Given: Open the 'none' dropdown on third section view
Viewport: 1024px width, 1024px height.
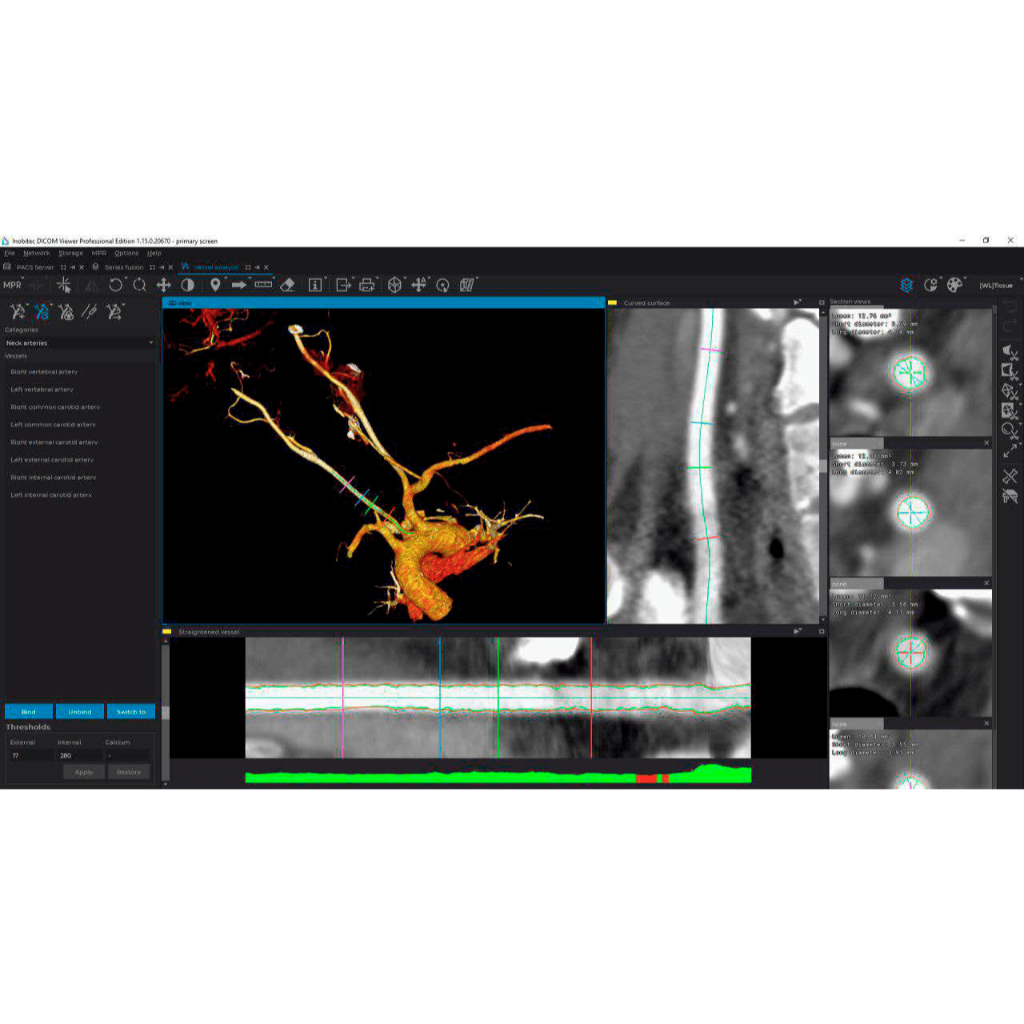Looking at the screenshot, I should click(x=856, y=584).
